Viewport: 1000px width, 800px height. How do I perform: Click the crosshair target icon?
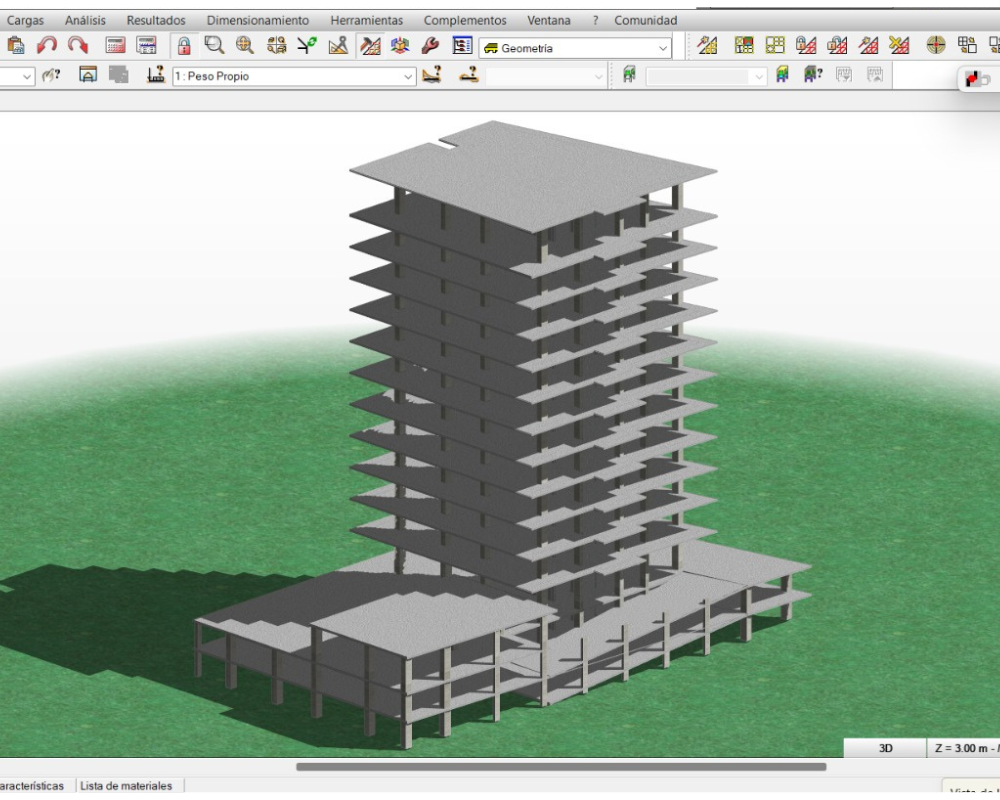[x=936, y=46]
